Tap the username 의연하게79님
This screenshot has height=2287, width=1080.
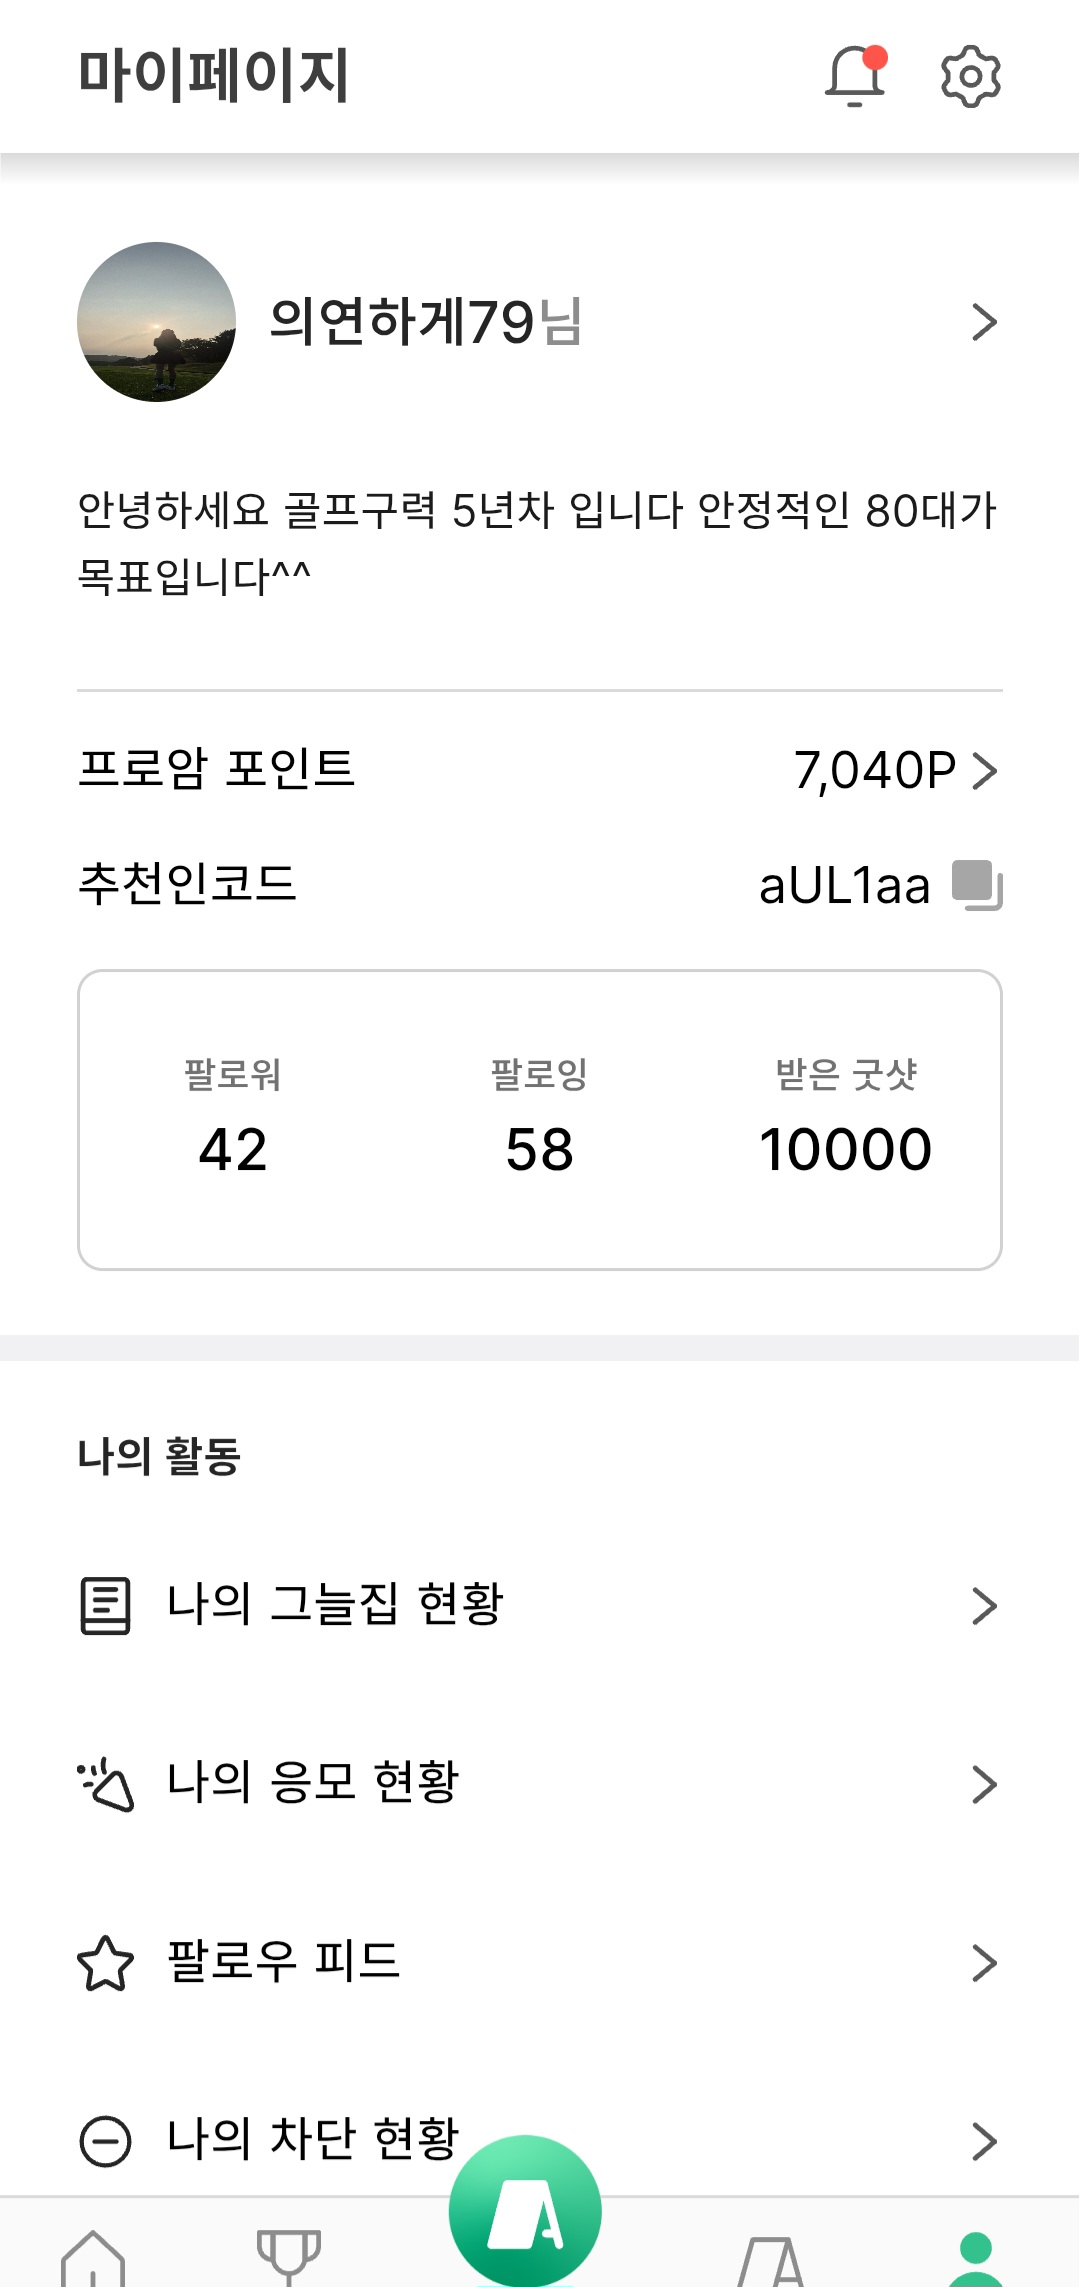[x=425, y=322]
